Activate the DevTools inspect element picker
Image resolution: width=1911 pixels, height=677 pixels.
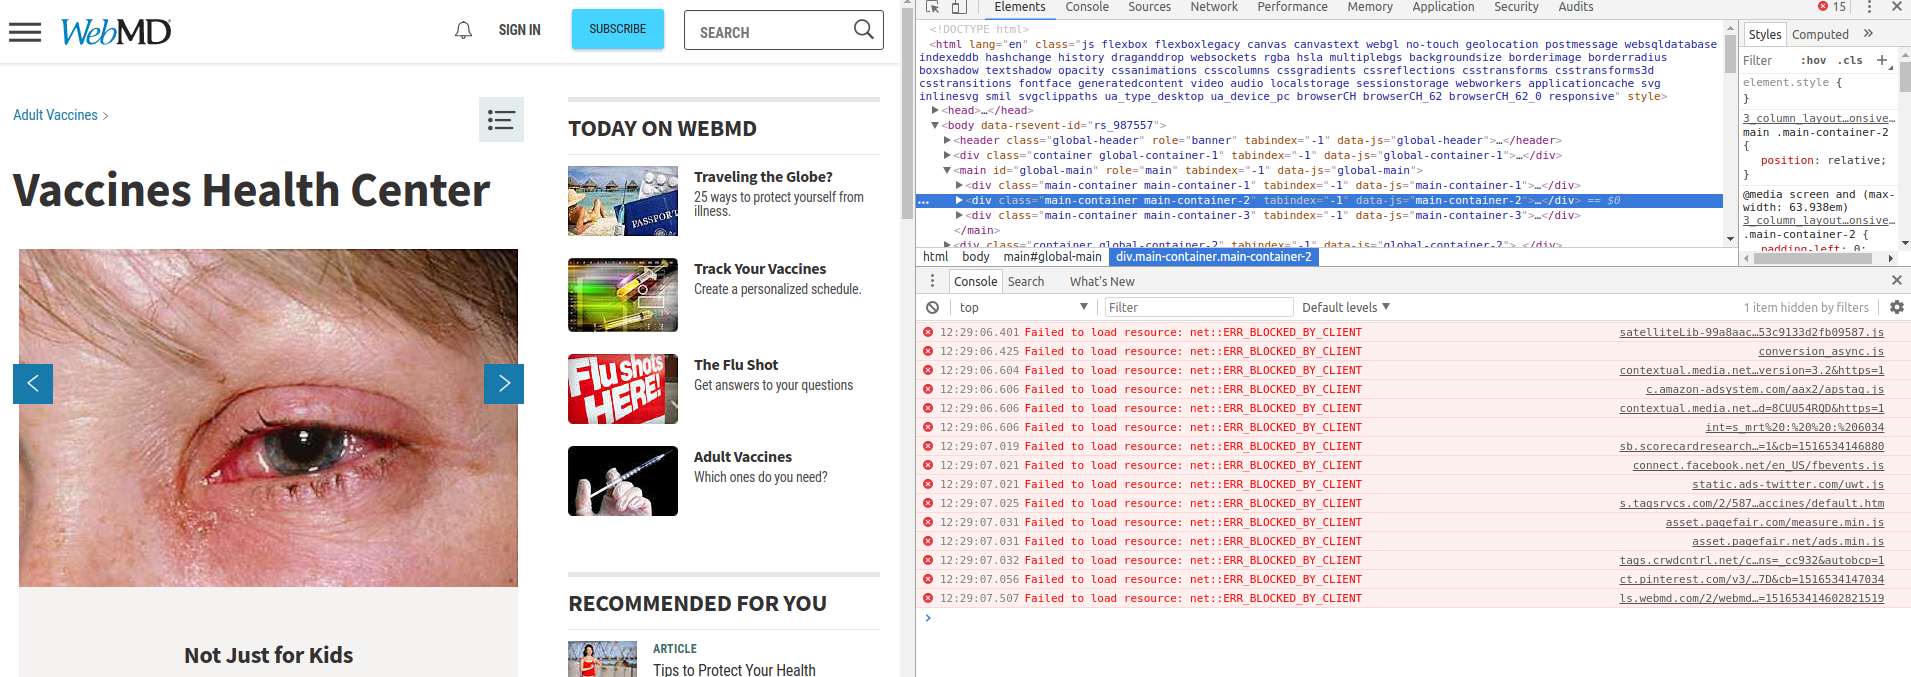[933, 7]
